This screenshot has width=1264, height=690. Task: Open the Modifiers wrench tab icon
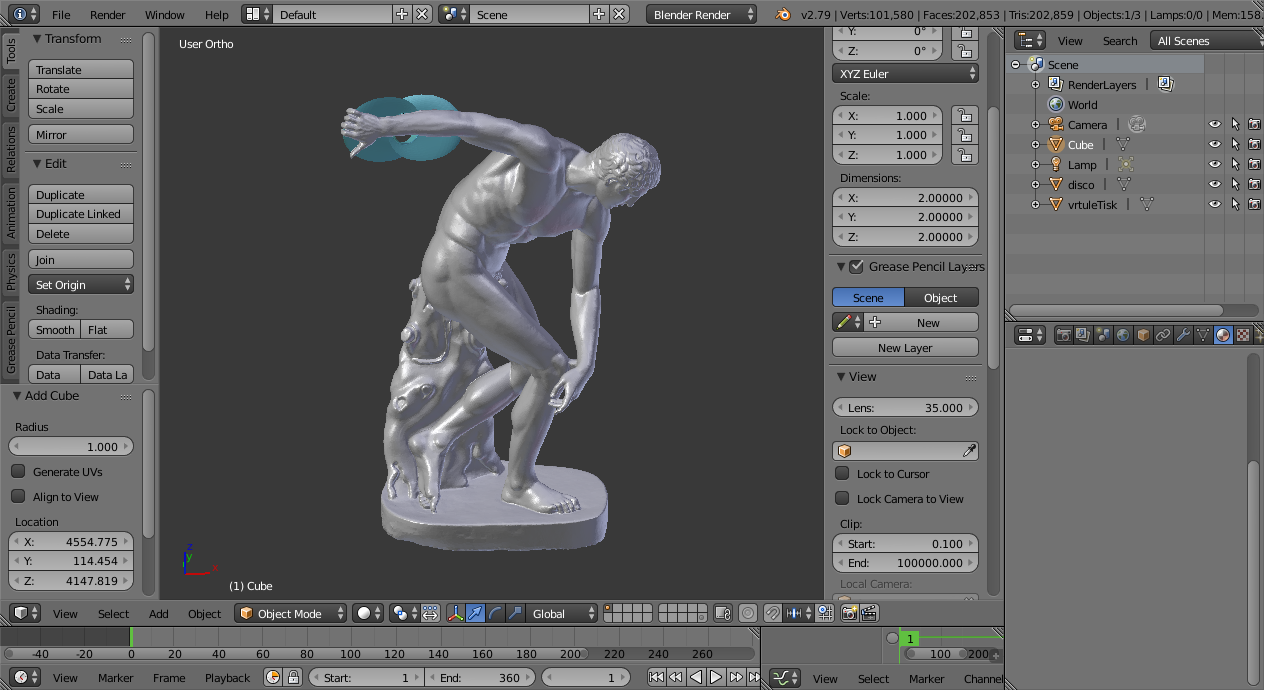(1183, 335)
